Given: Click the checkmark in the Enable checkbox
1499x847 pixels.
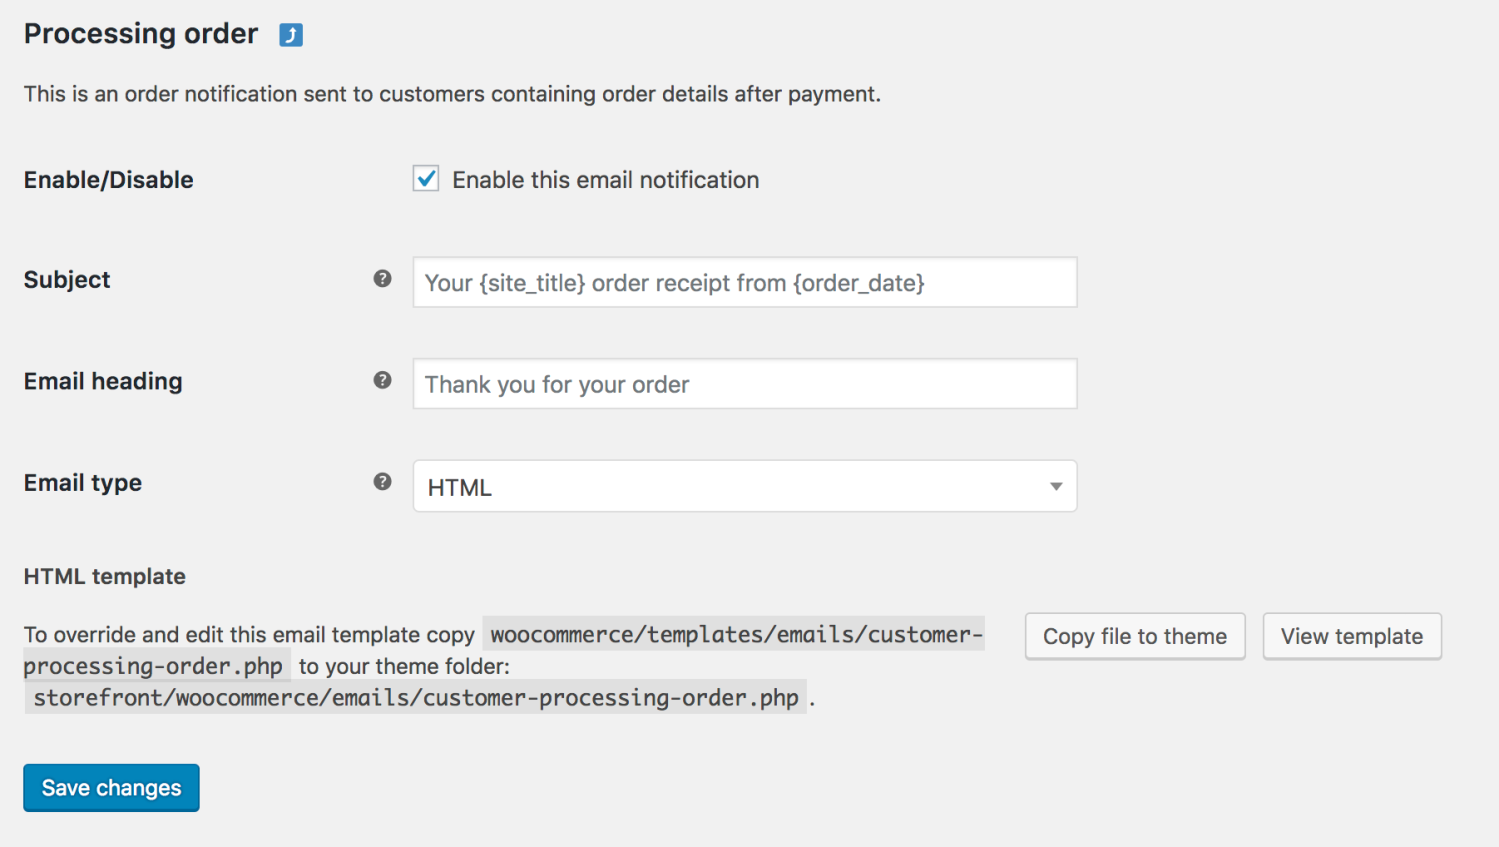Looking at the screenshot, I should coord(425,178).
